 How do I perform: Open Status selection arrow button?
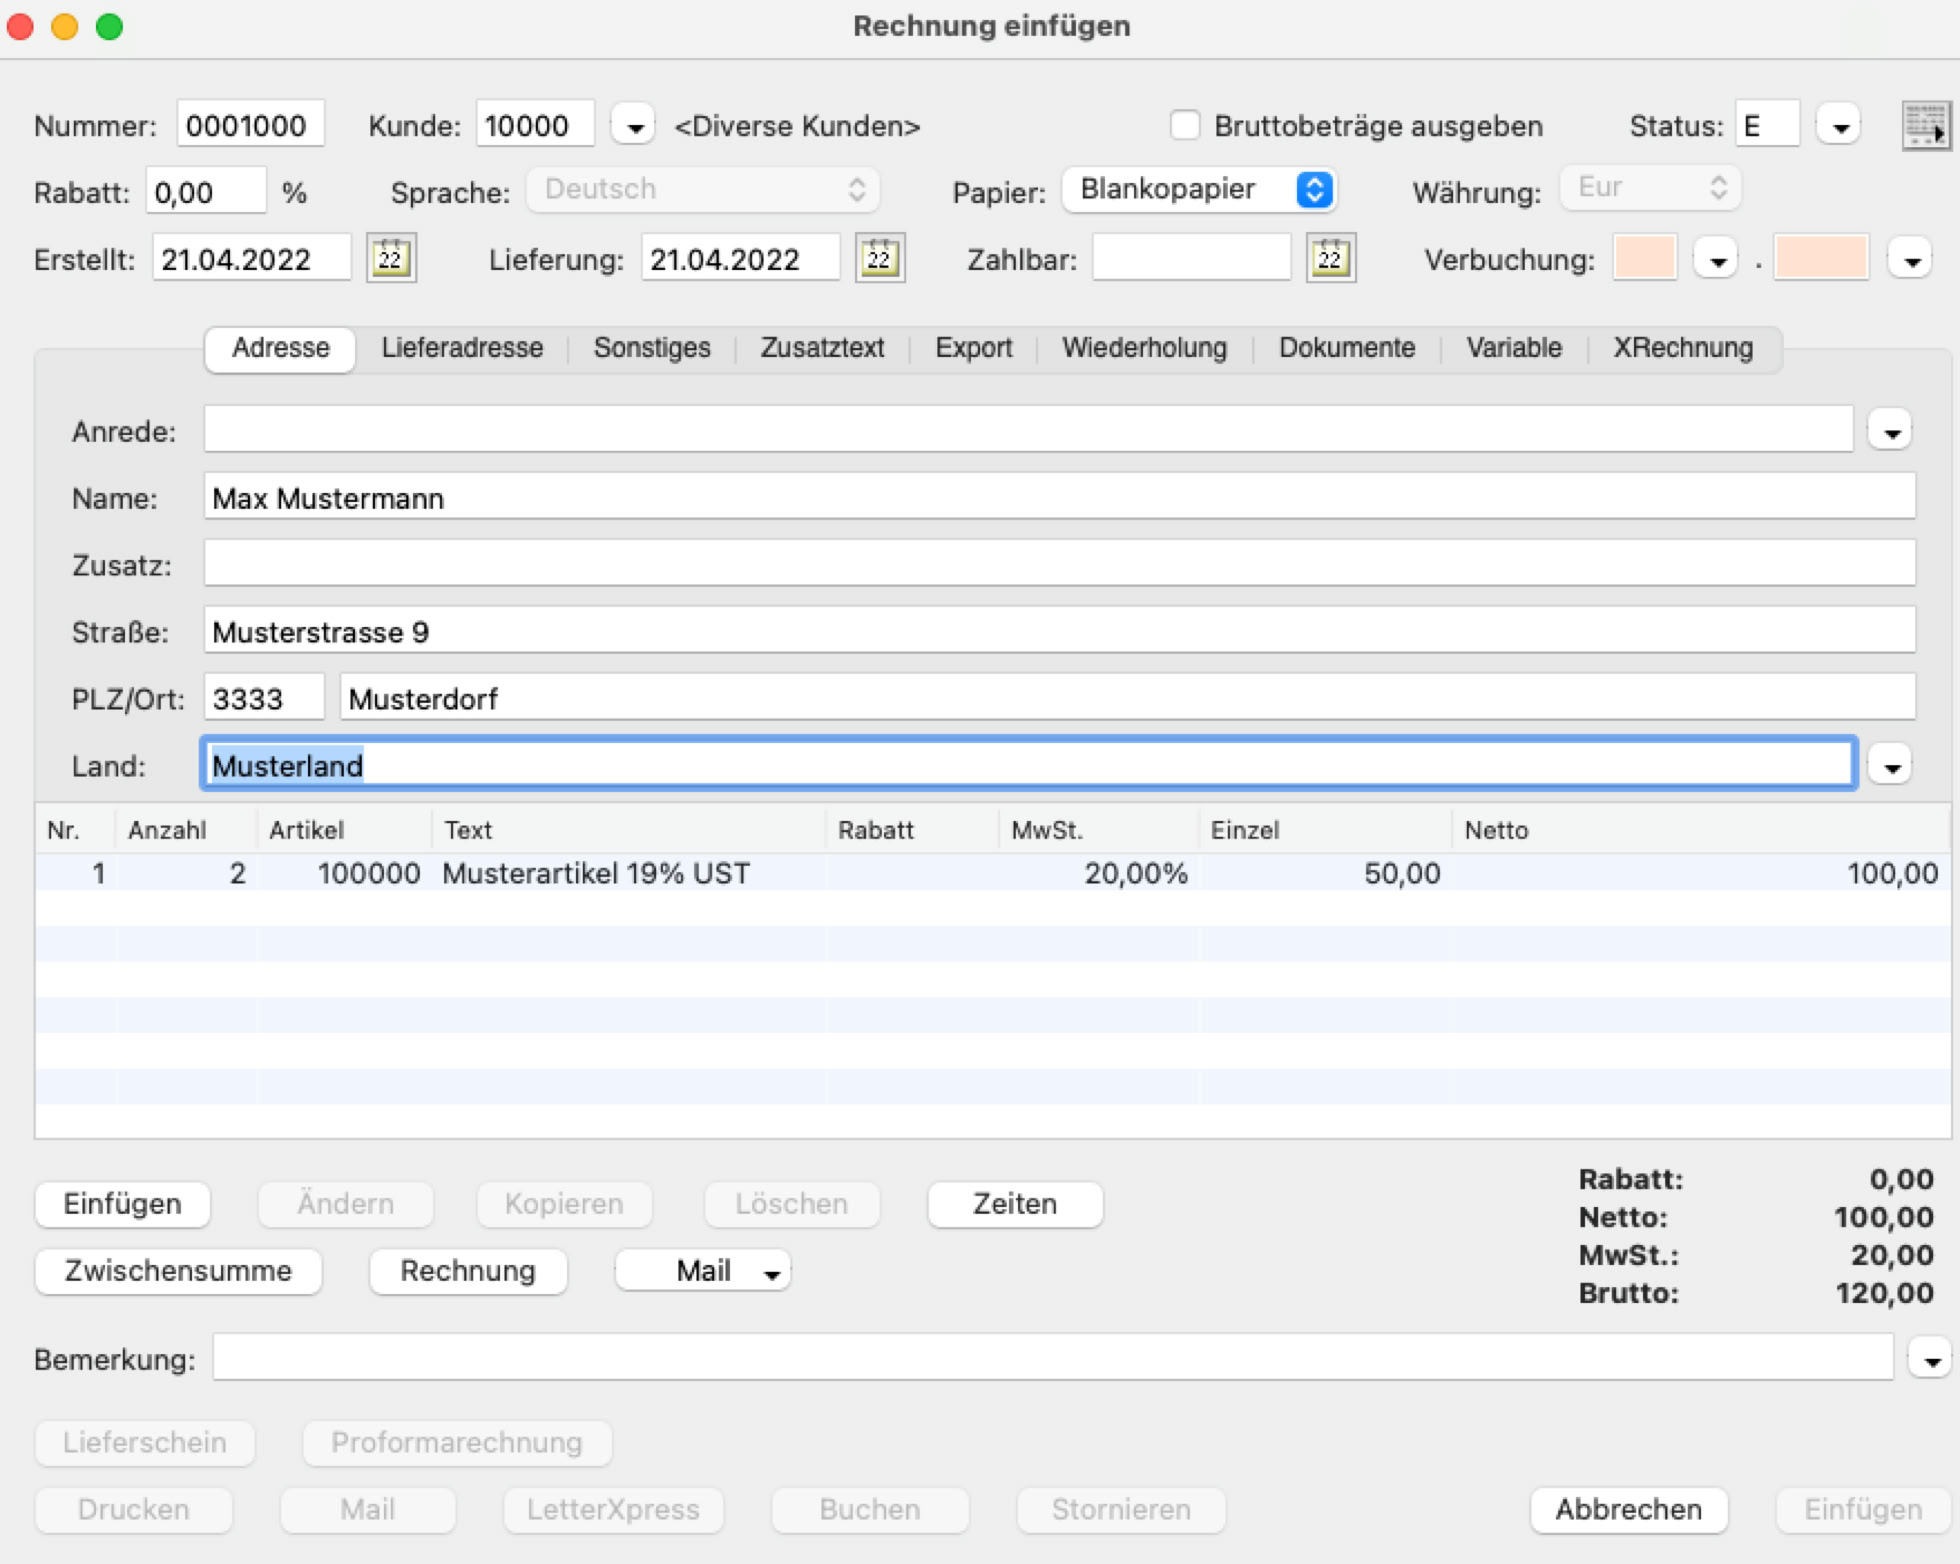1839,127
